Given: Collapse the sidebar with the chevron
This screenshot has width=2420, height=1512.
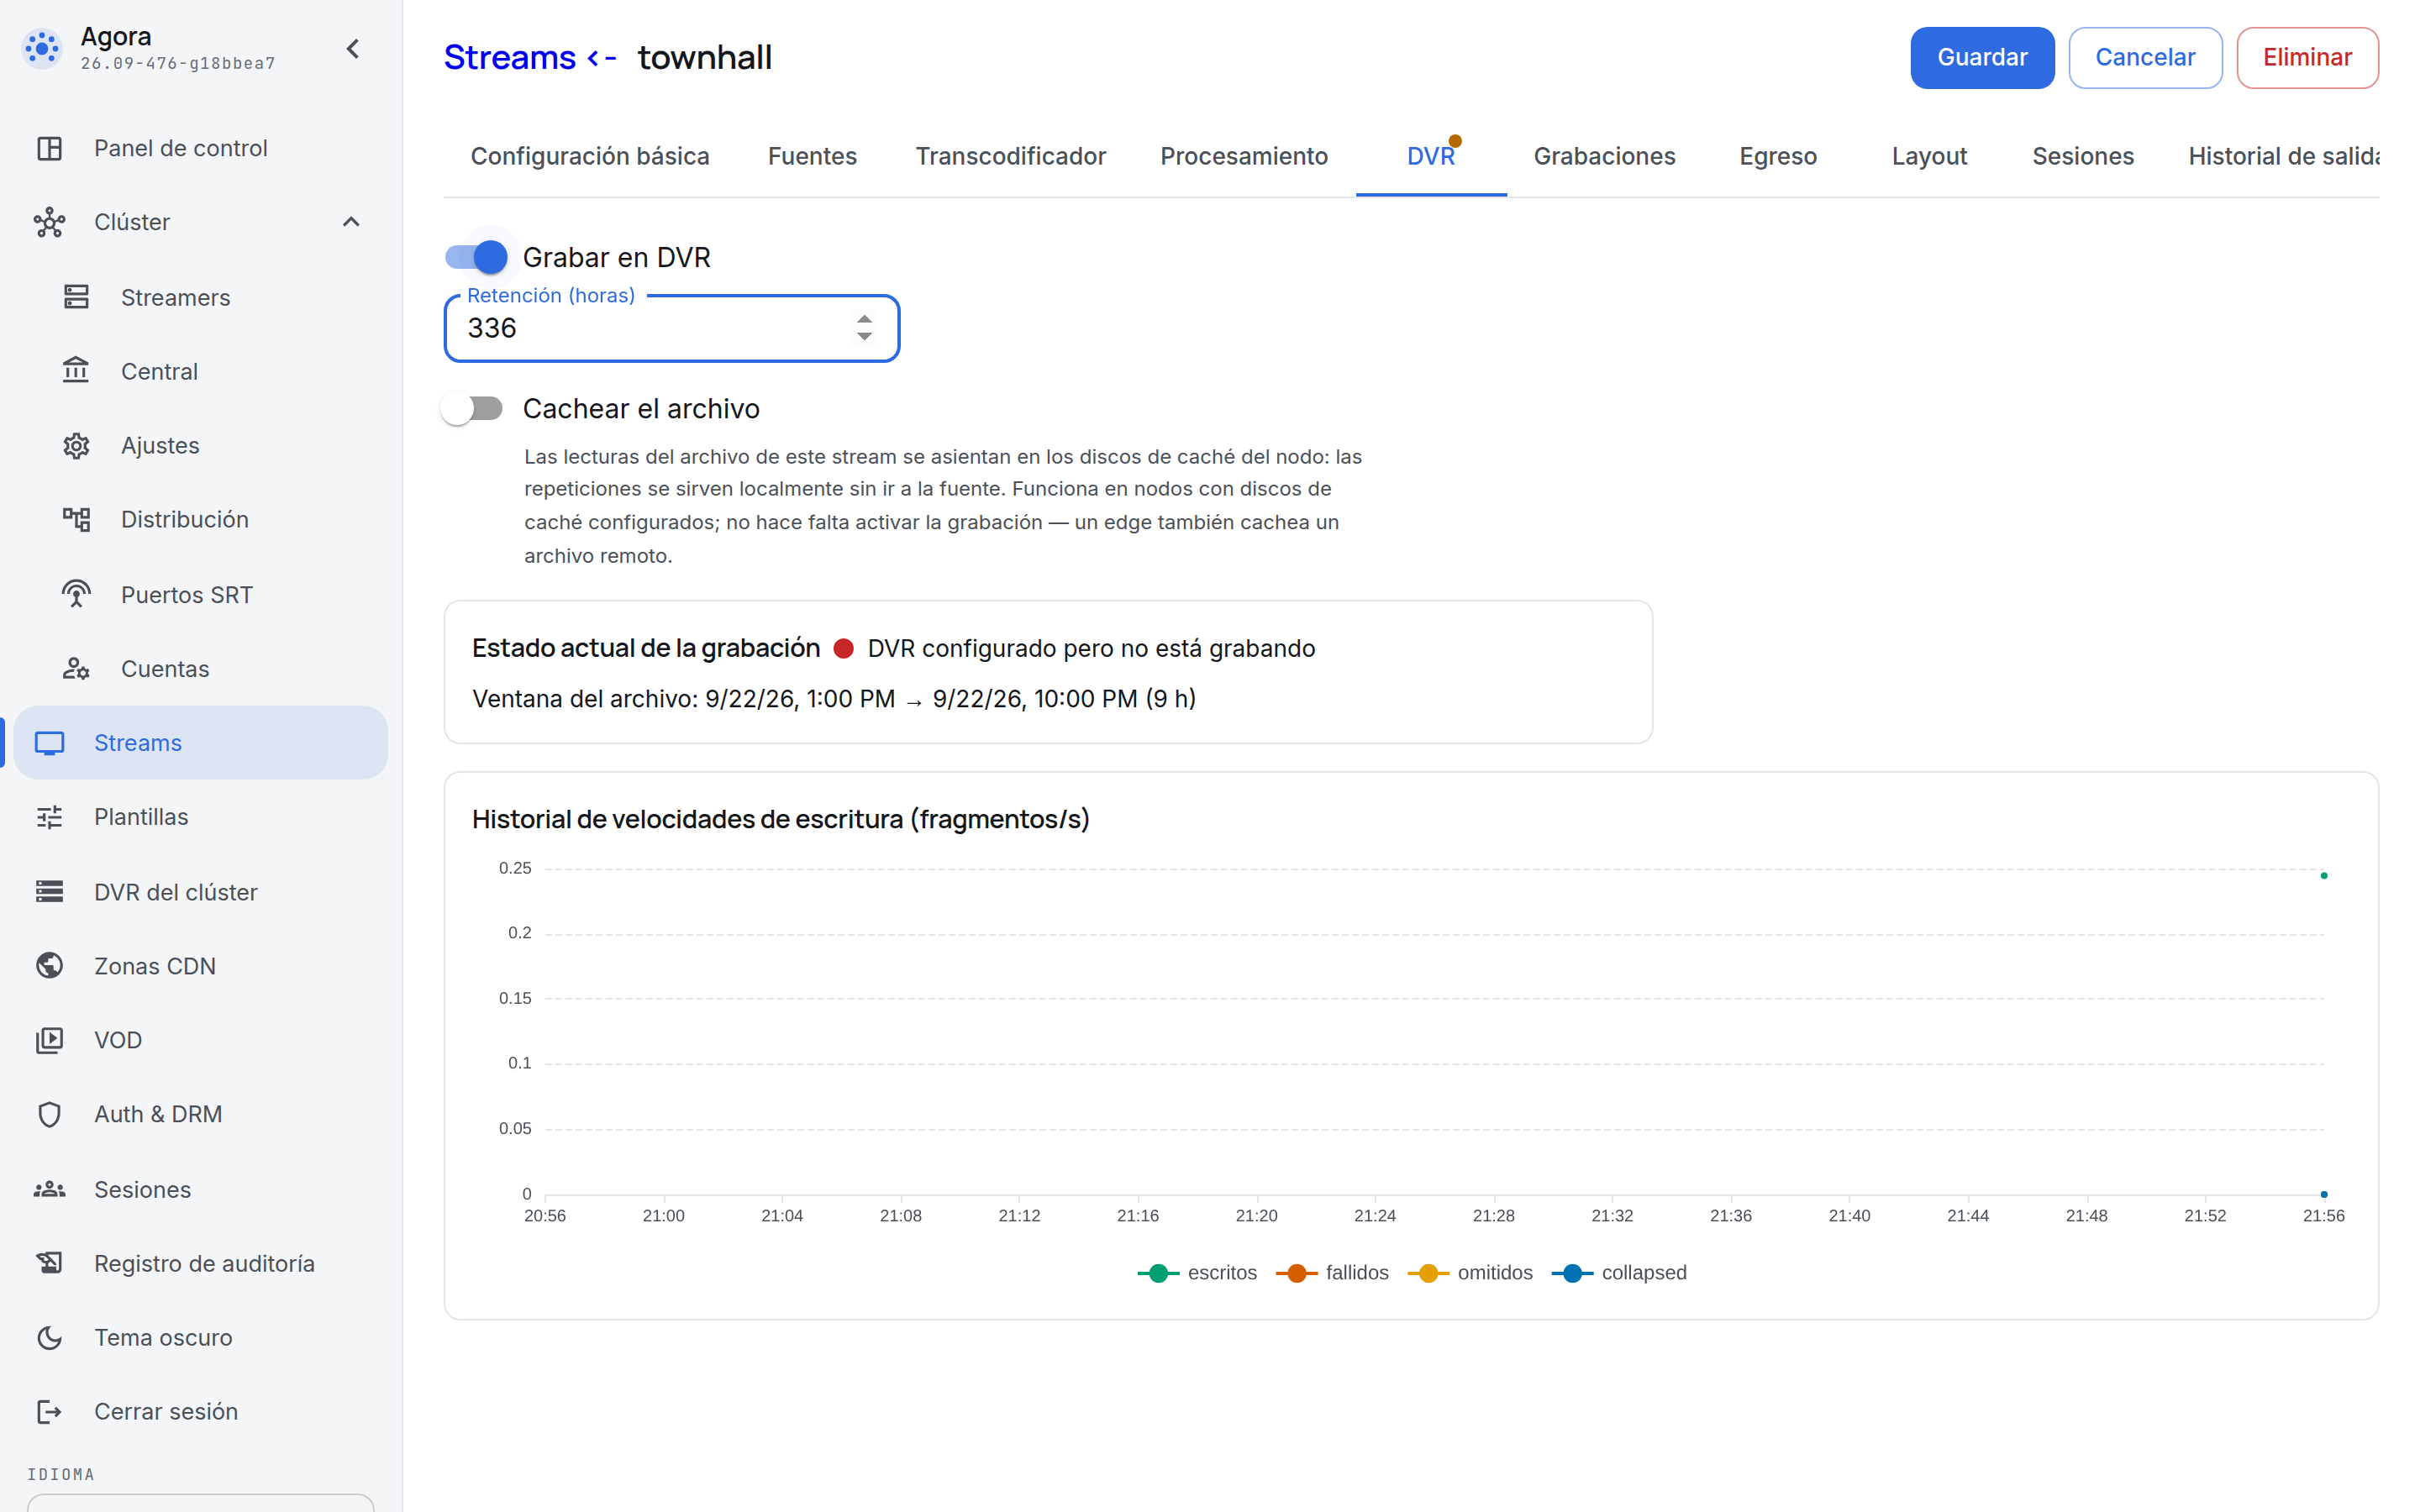Looking at the screenshot, I should (352, 49).
